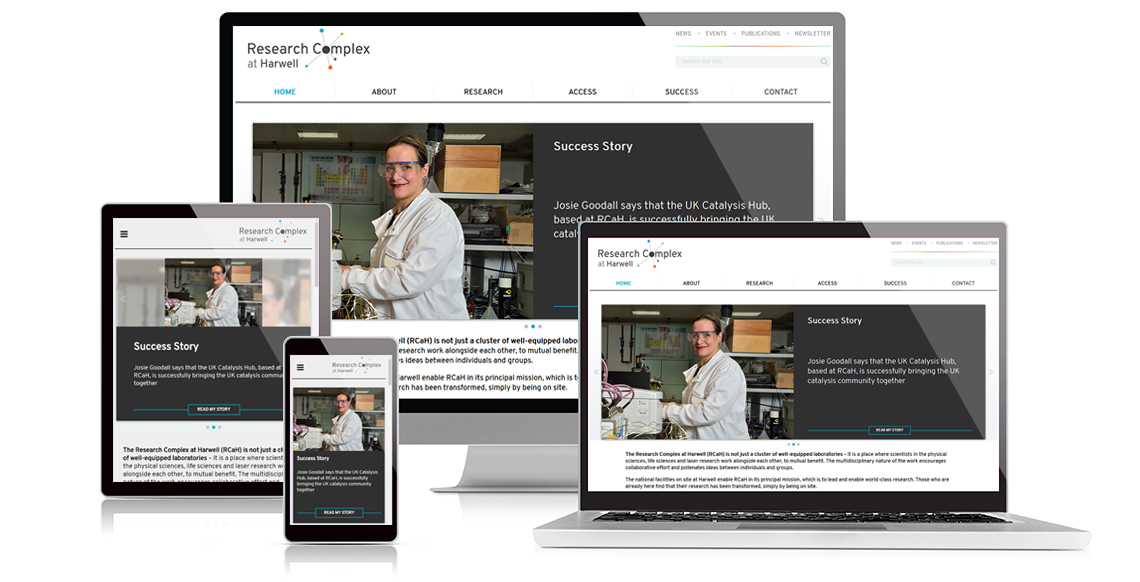Click the scientist hero photo on the laptop
This screenshot has width=1140, height=582.
(x=698, y=372)
